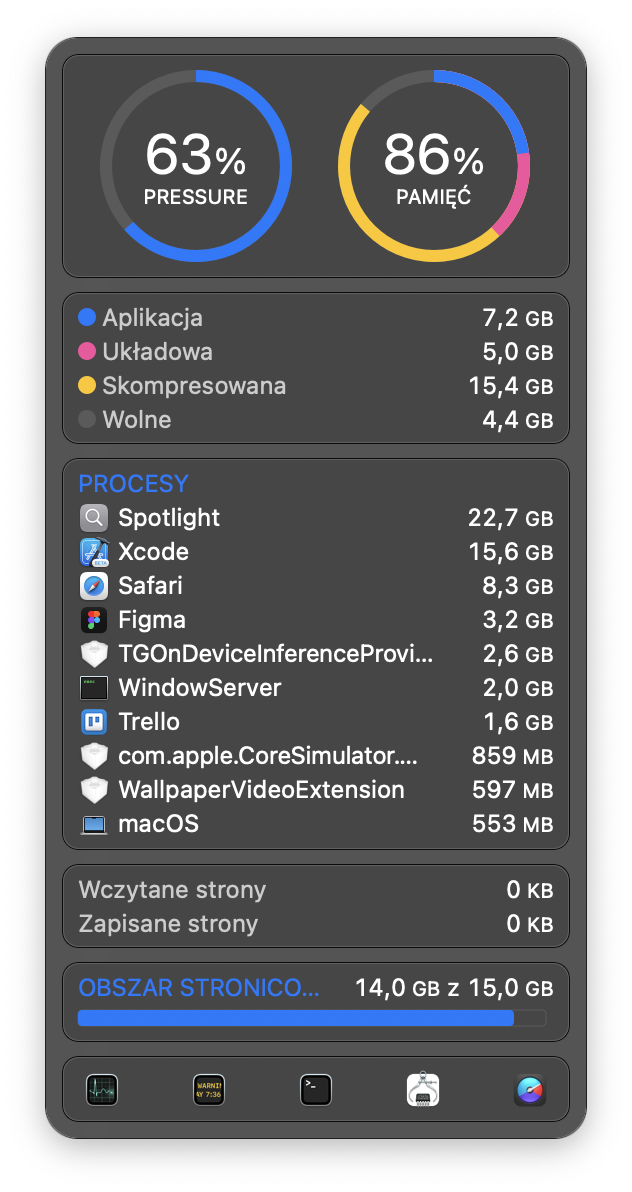Launch the Console app icon
Screen dimensions: 632x1192
tap(208, 1089)
